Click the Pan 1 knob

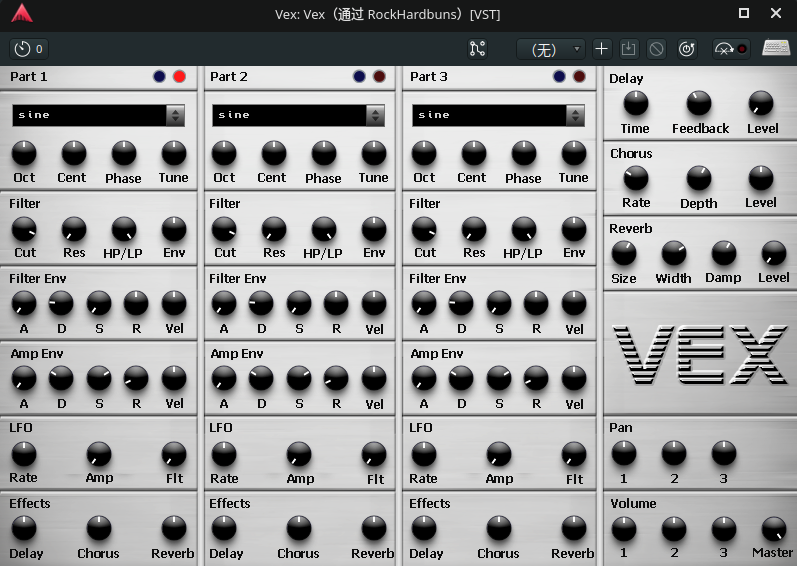624,454
